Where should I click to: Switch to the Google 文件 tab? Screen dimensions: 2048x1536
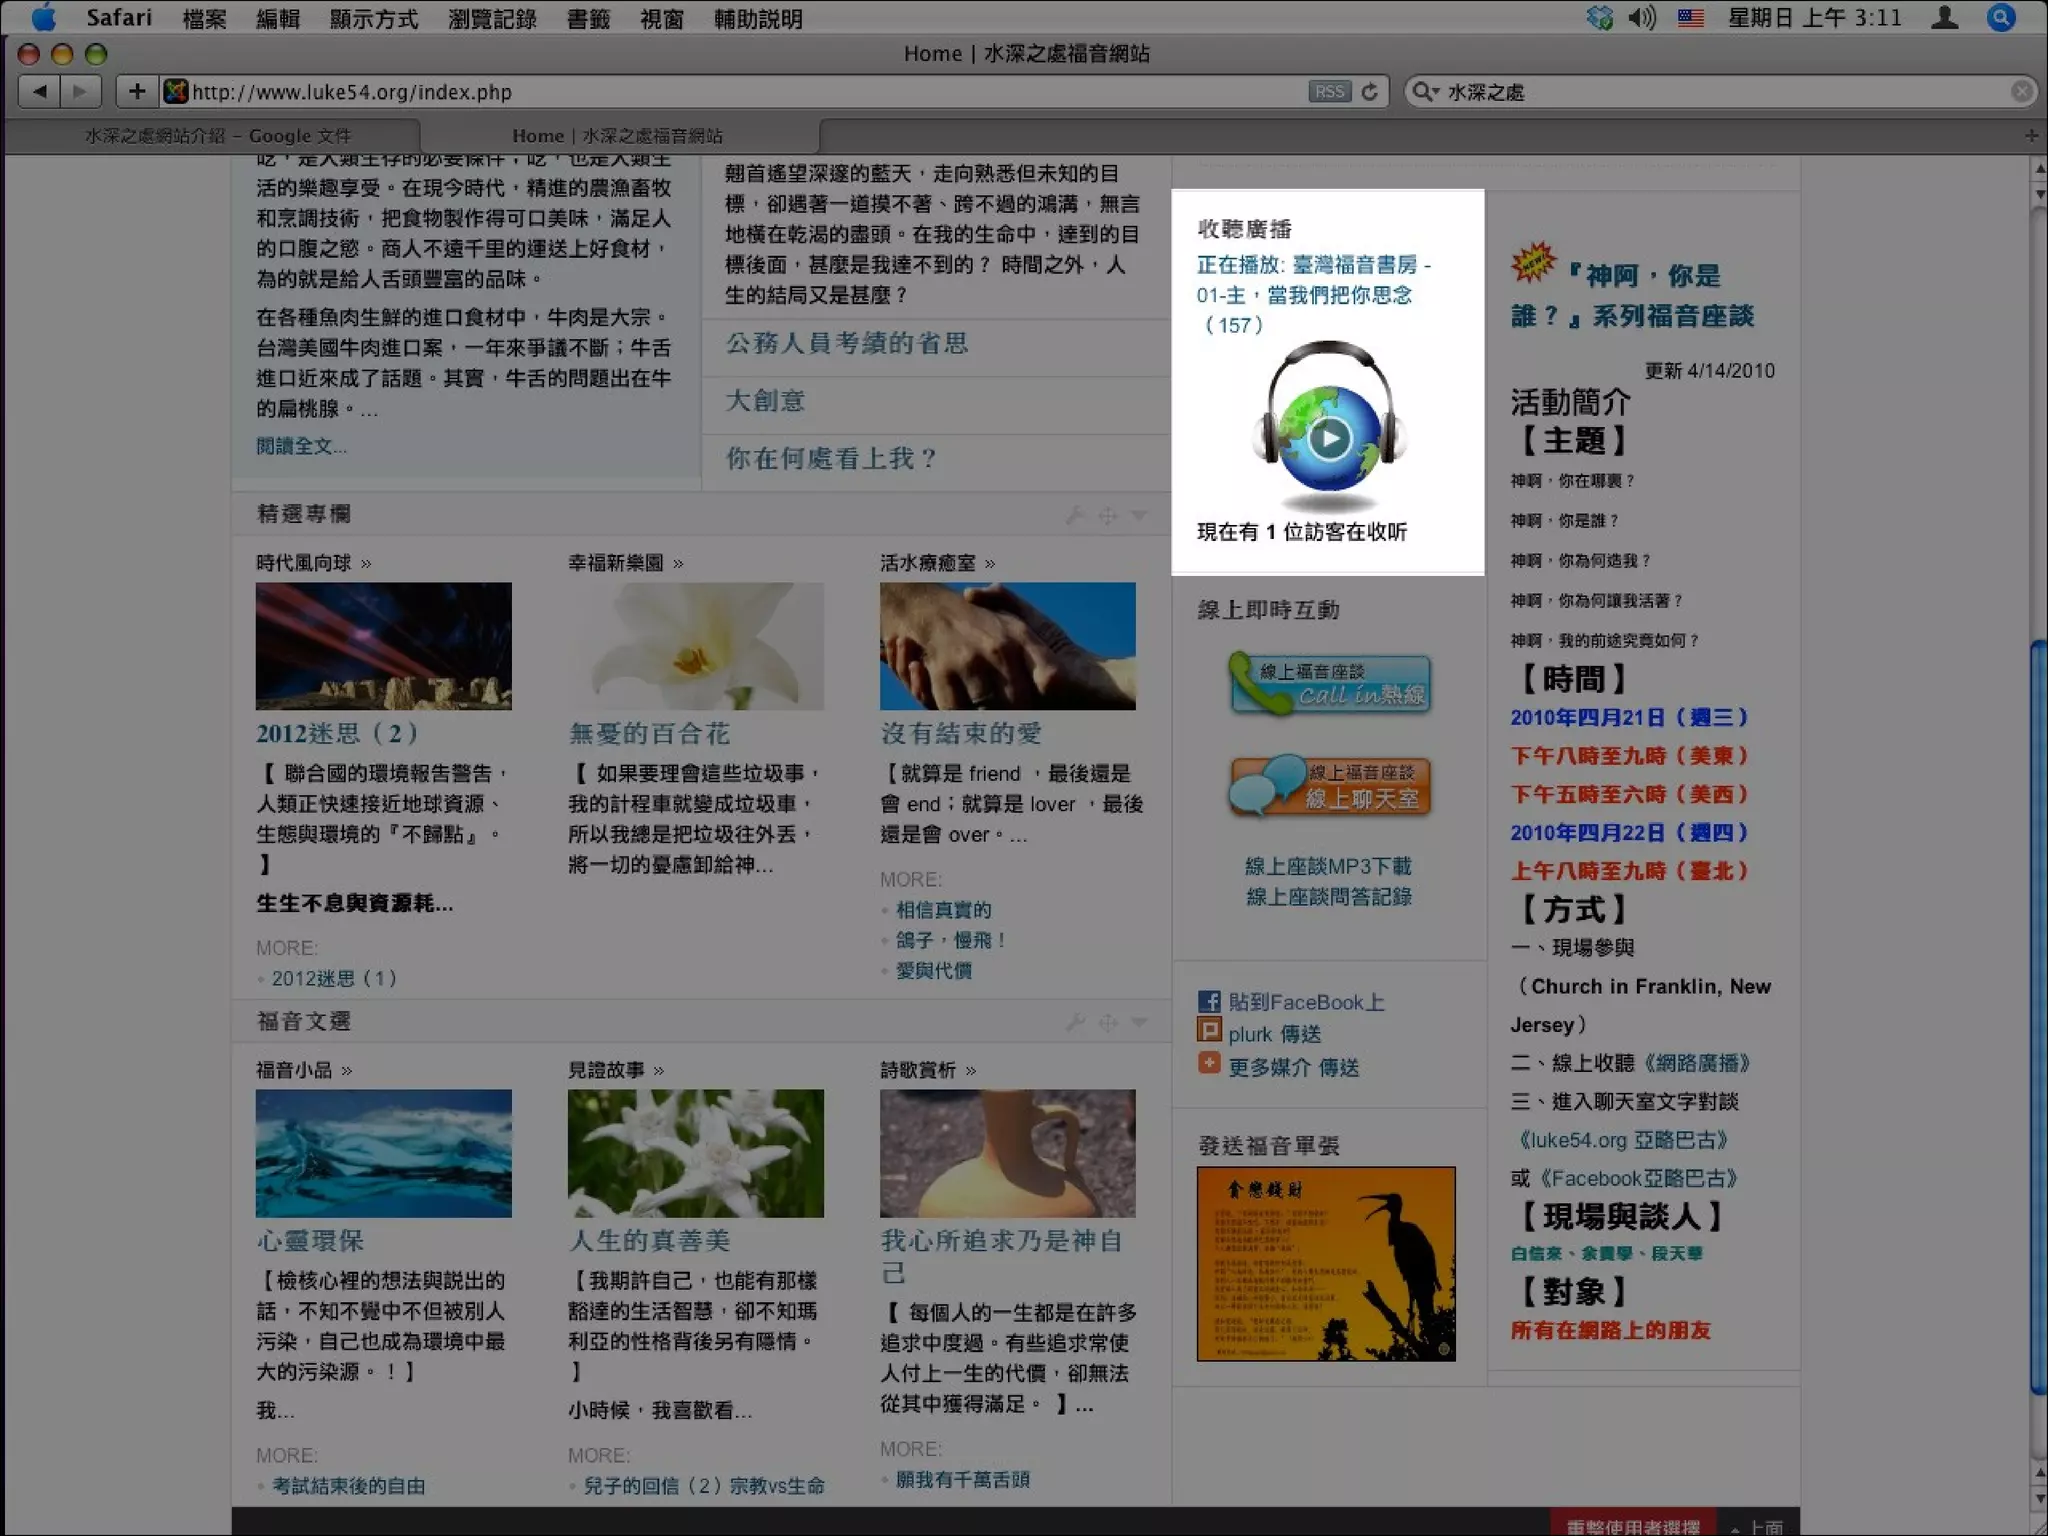tap(217, 136)
